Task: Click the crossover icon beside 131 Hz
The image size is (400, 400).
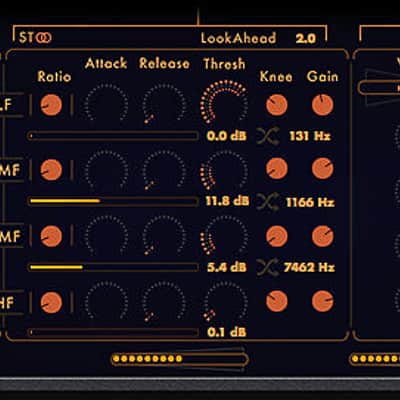Action: (x=268, y=136)
